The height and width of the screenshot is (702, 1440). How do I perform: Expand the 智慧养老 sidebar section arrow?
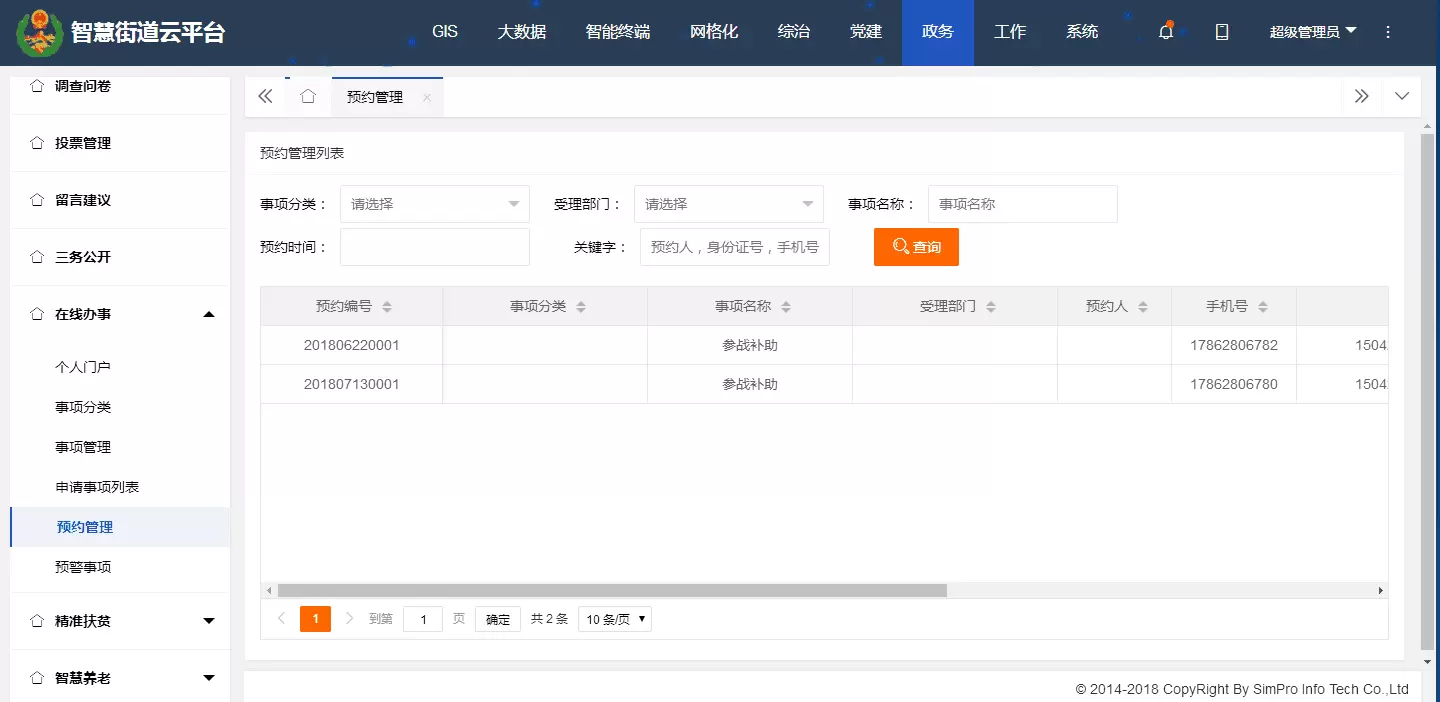pos(209,678)
